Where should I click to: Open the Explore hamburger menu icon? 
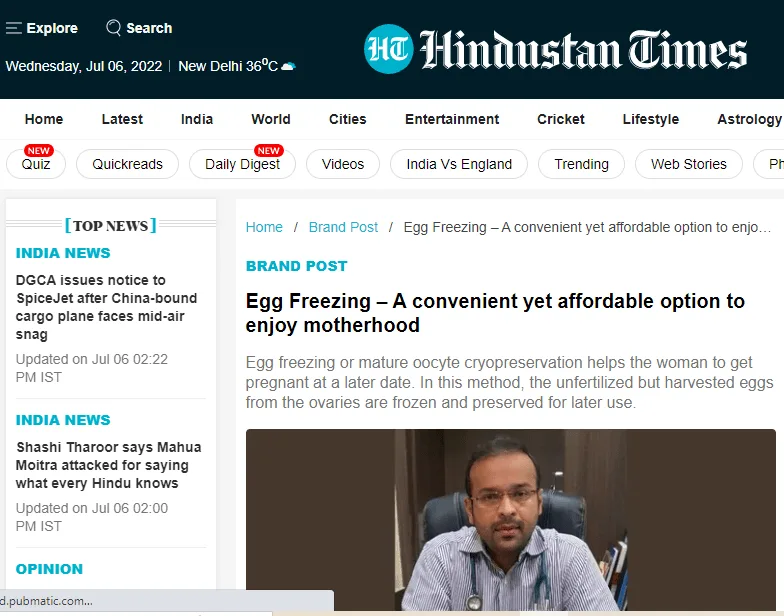[14, 28]
